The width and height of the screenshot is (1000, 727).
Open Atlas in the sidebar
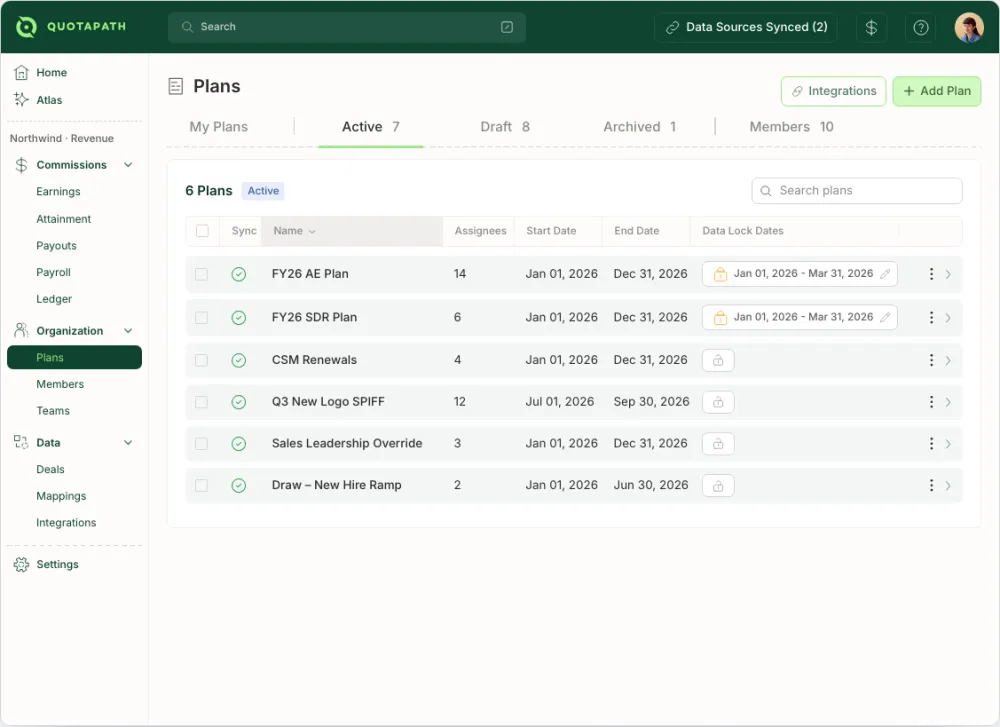[x=38, y=99]
